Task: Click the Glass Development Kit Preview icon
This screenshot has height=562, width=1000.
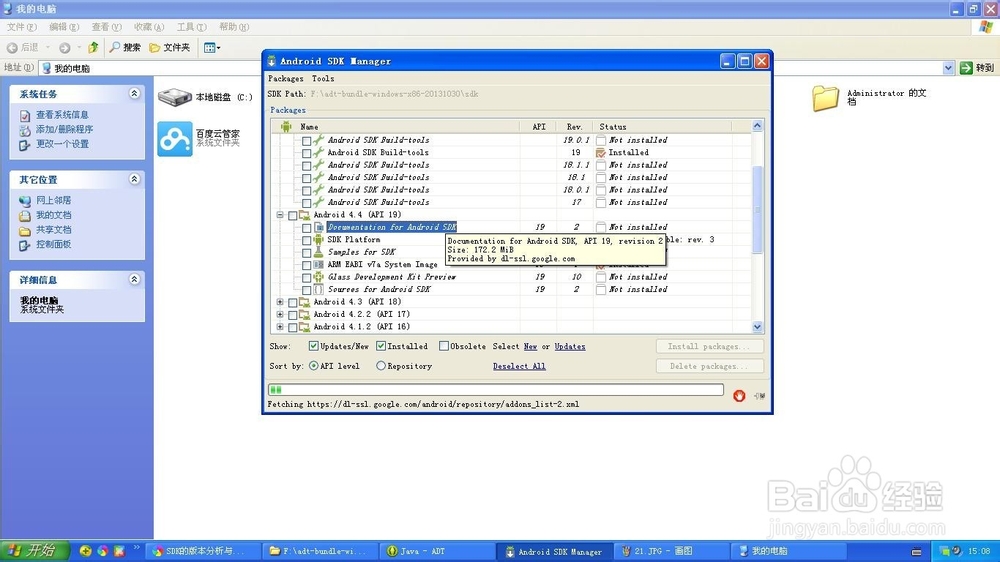Action: 319,277
